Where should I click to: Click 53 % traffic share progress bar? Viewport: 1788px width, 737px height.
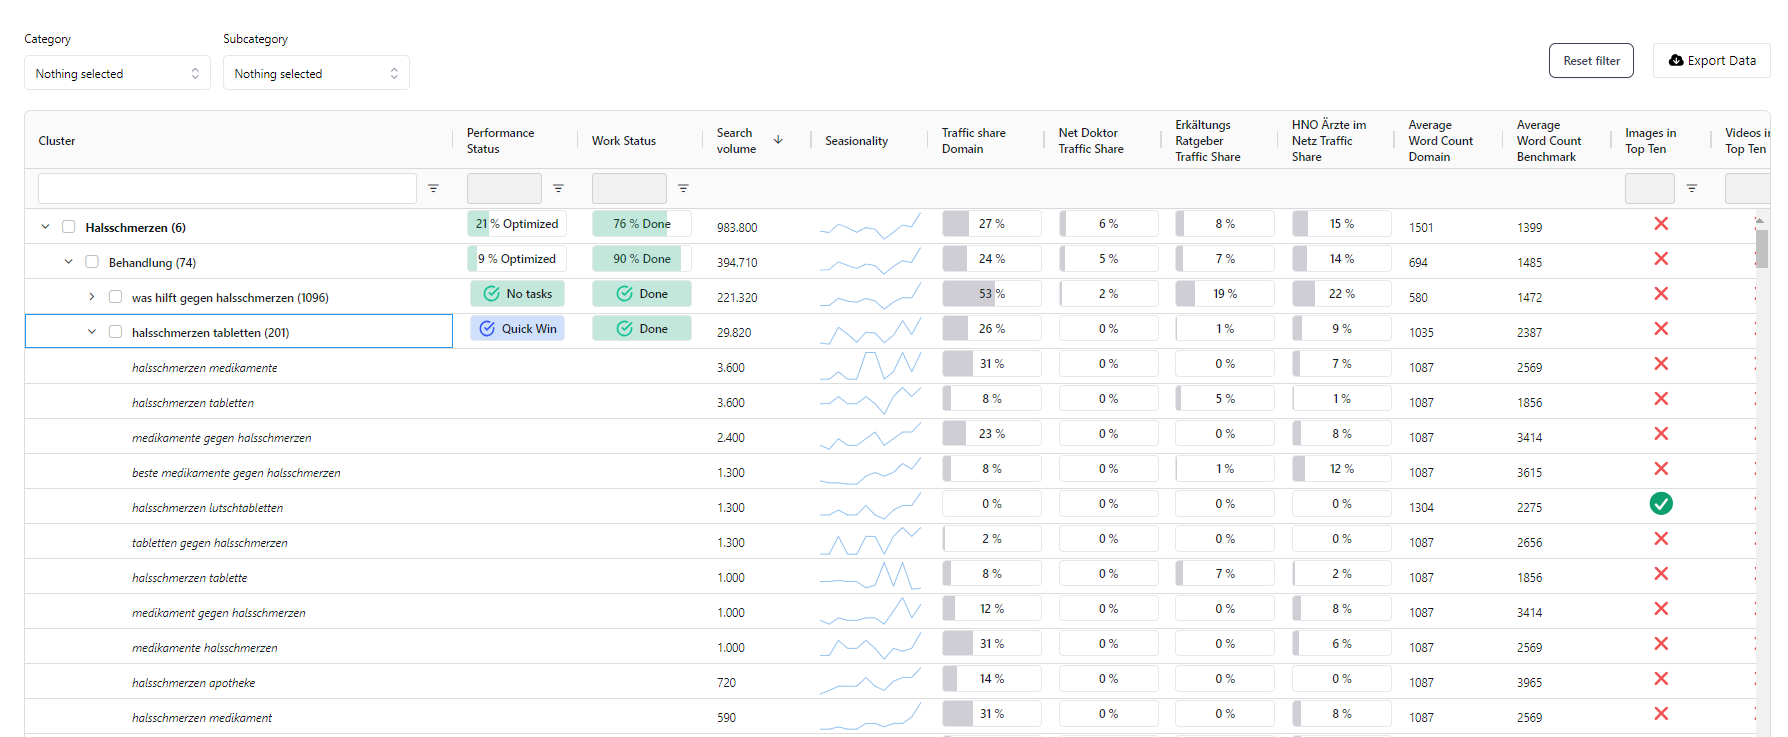pyautogui.click(x=991, y=294)
